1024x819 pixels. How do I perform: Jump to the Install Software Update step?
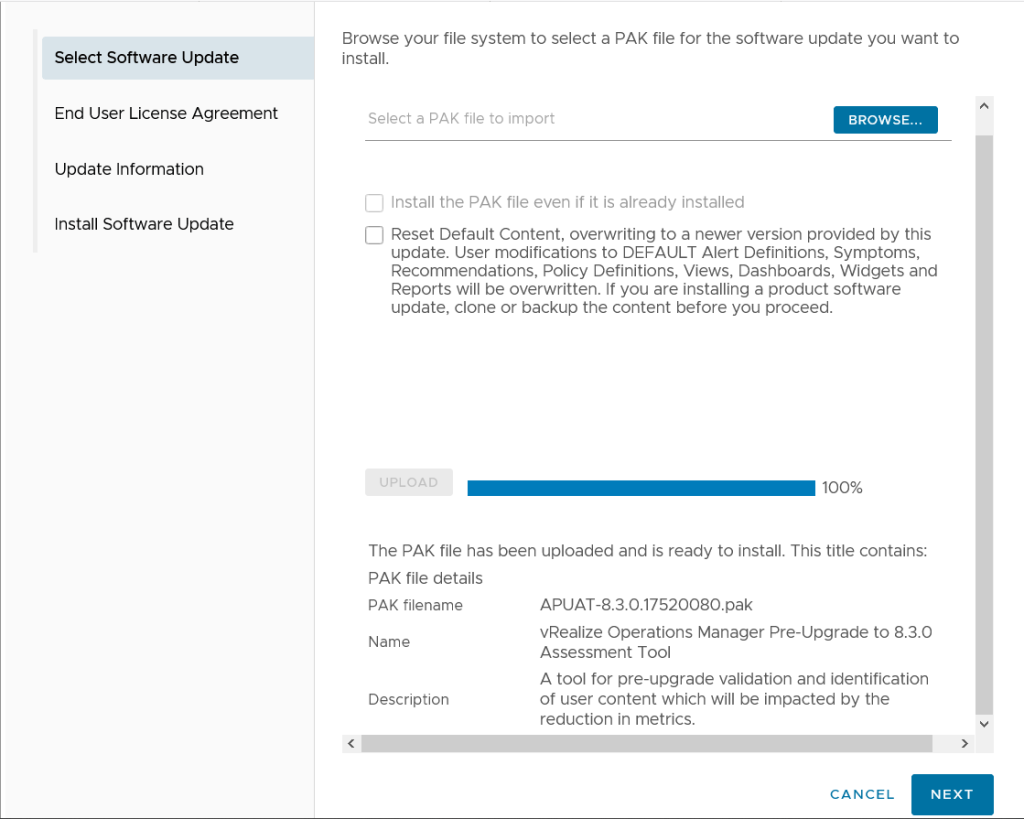pyautogui.click(x=144, y=224)
